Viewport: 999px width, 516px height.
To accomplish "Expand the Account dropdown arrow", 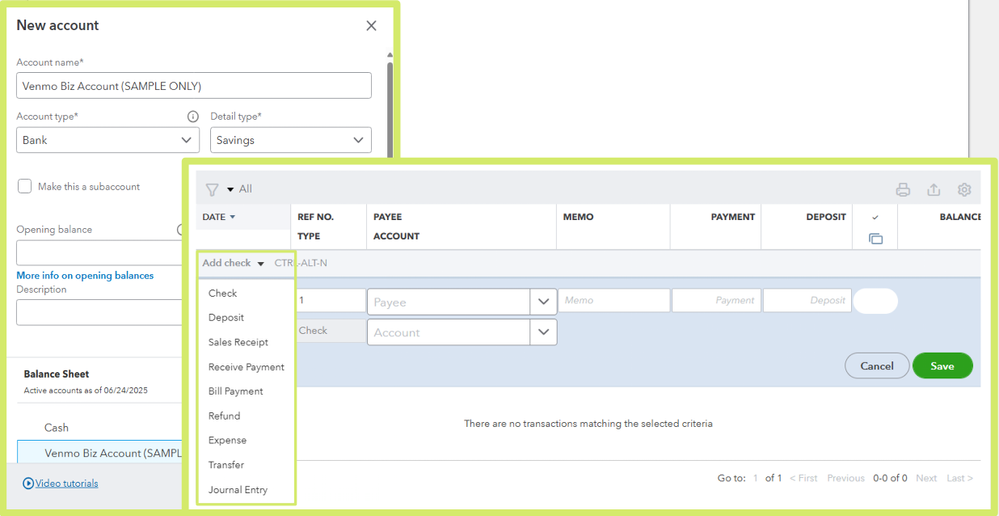I will coord(543,332).
